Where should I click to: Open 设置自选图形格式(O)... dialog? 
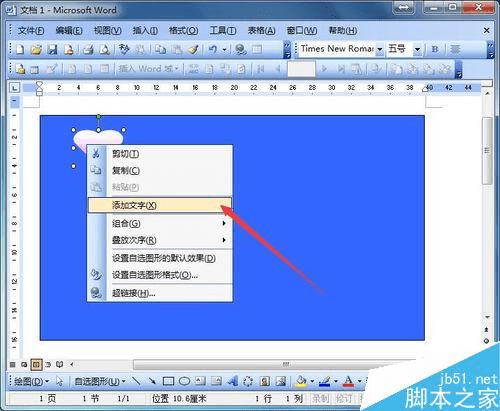(160, 275)
